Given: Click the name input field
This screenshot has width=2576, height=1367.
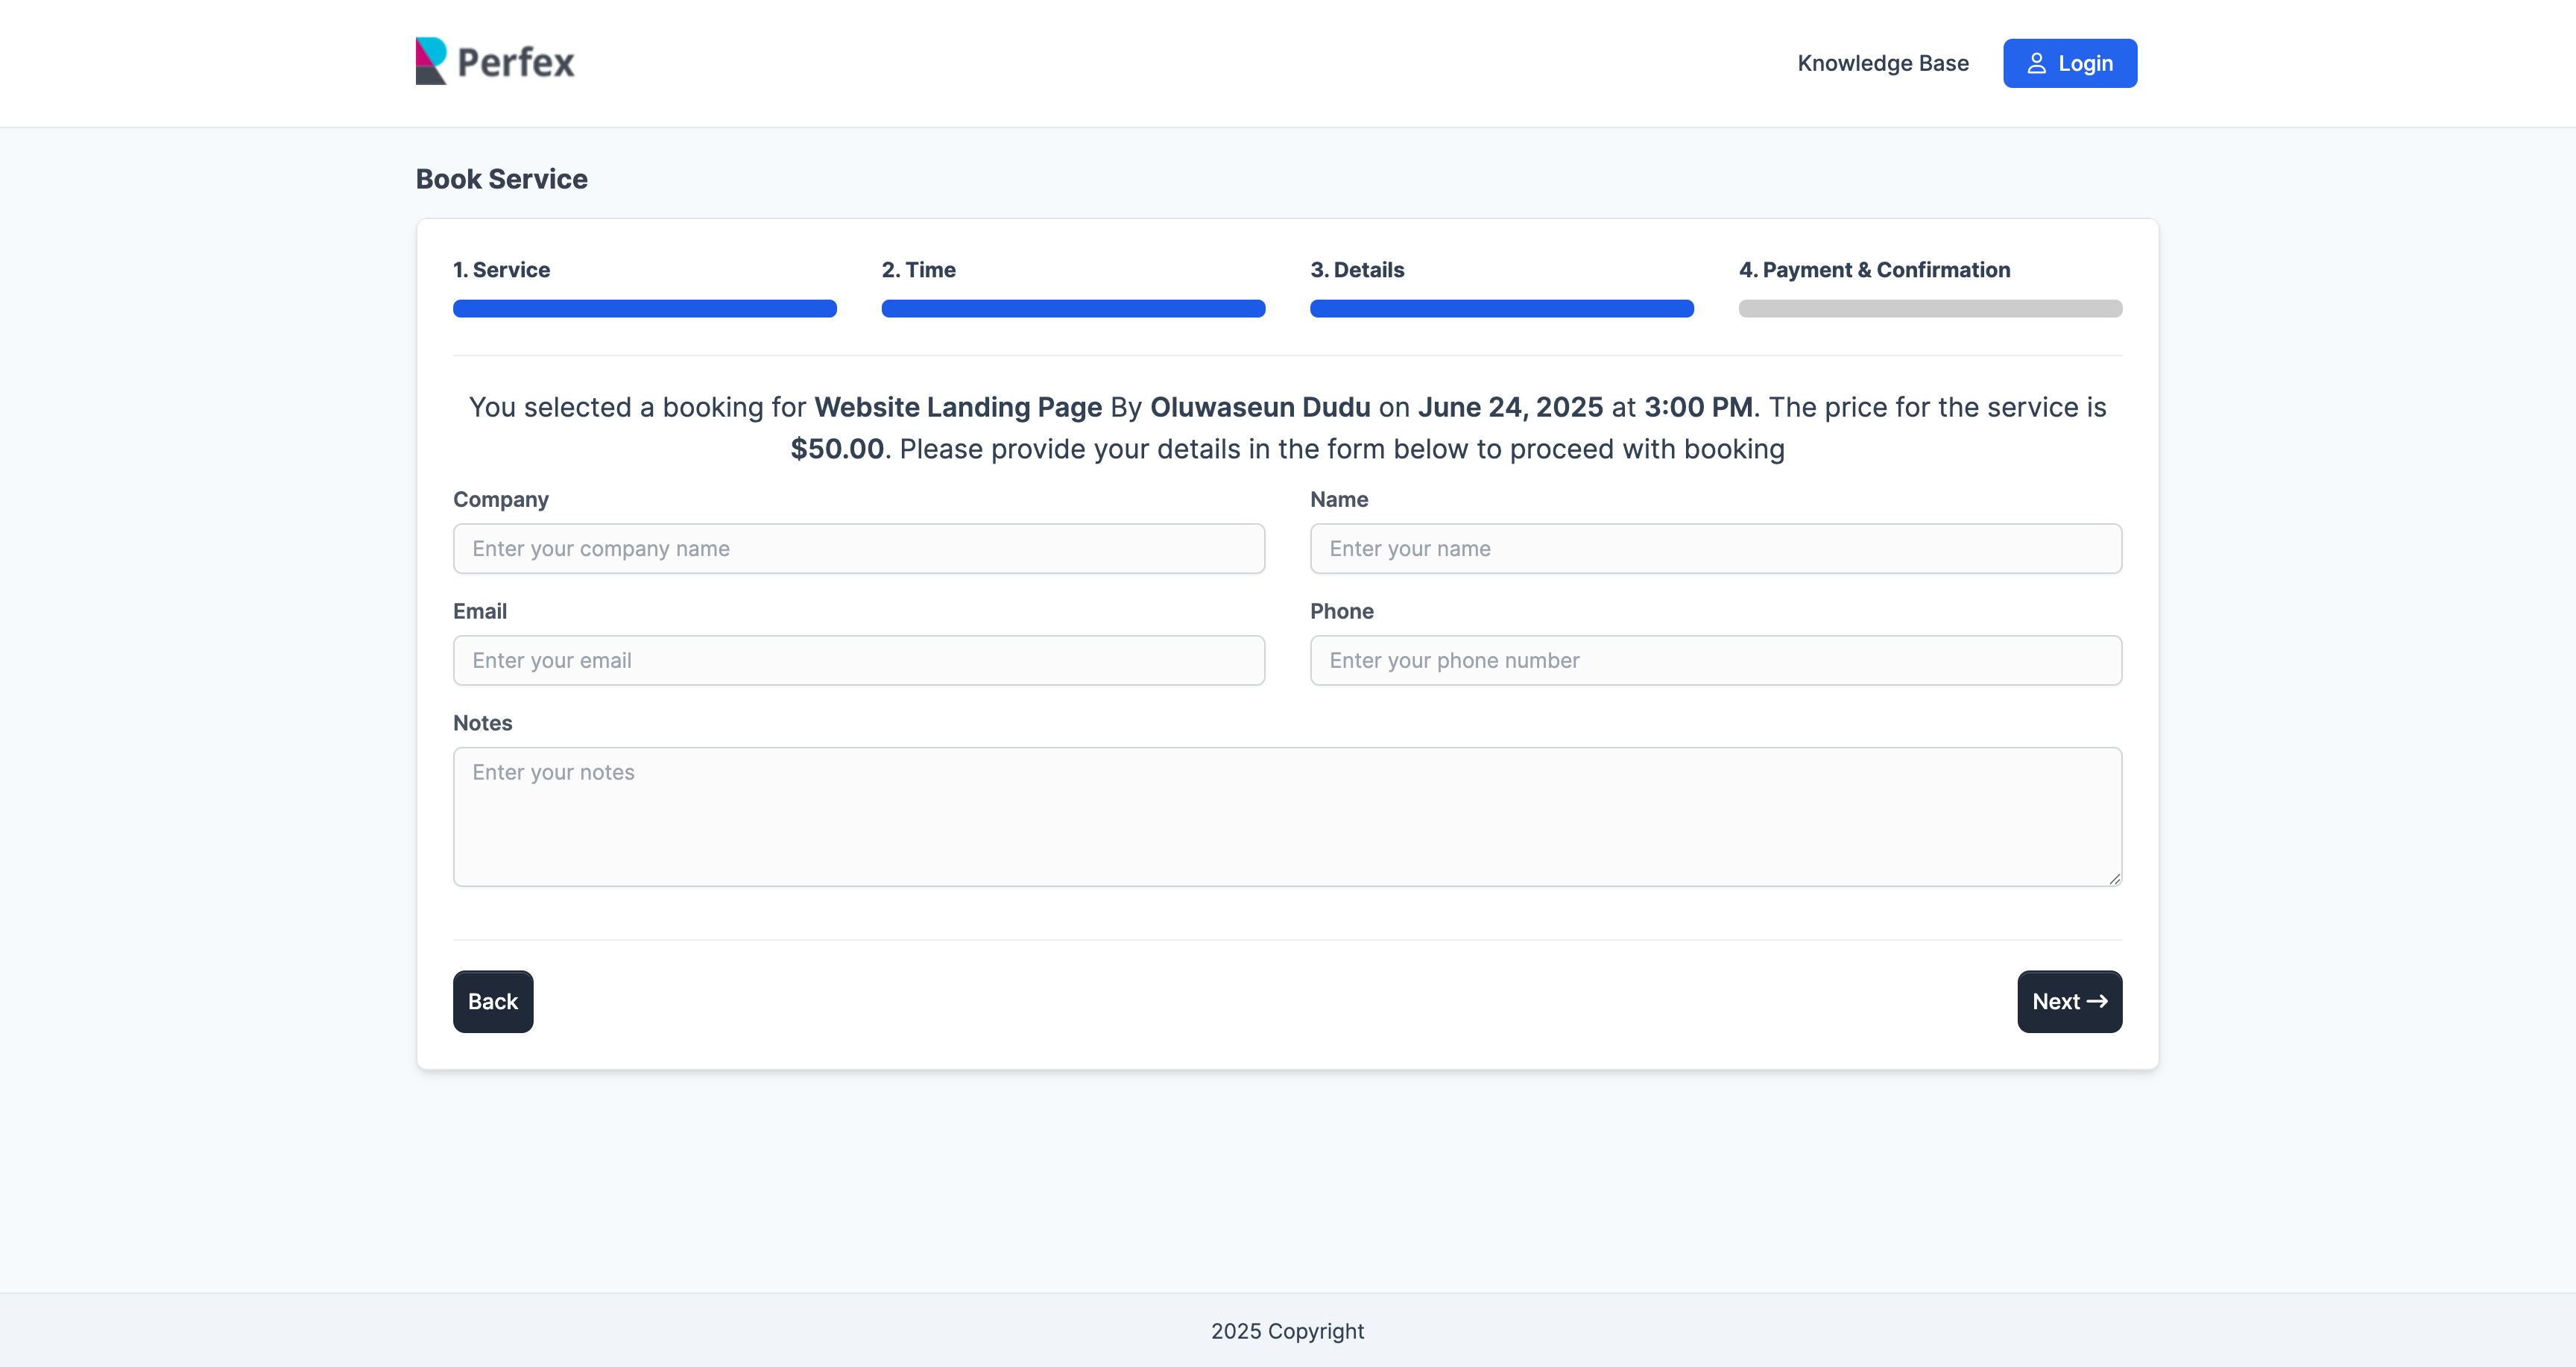Looking at the screenshot, I should click(1715, 548).
